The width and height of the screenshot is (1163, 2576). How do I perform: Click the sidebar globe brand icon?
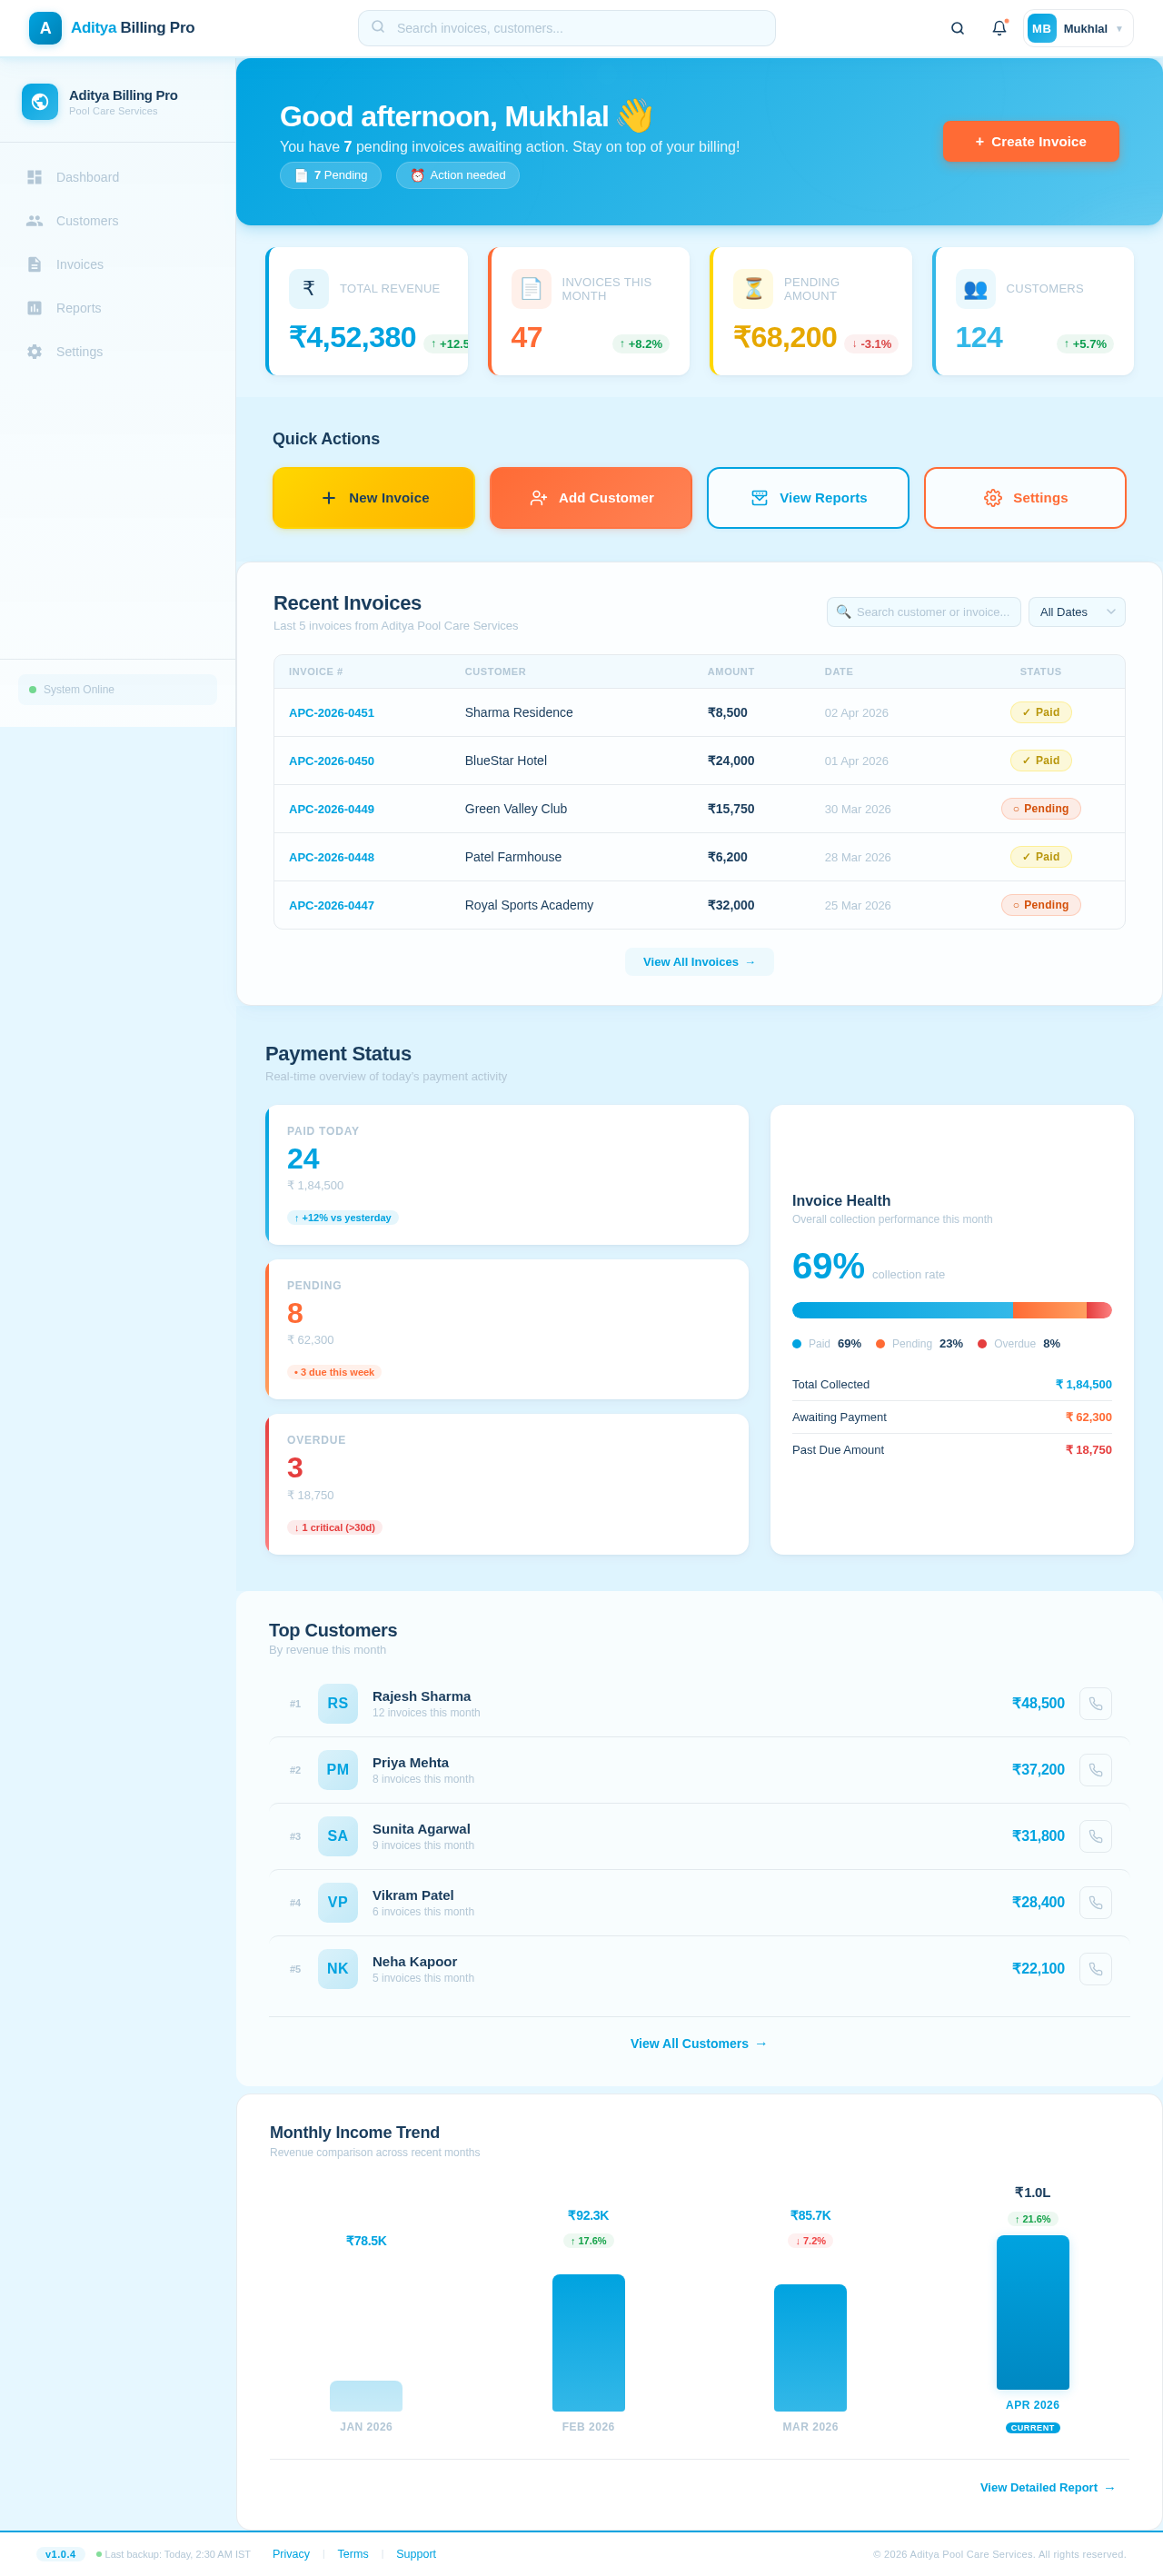pyautogui.click(x=40, y=102)
